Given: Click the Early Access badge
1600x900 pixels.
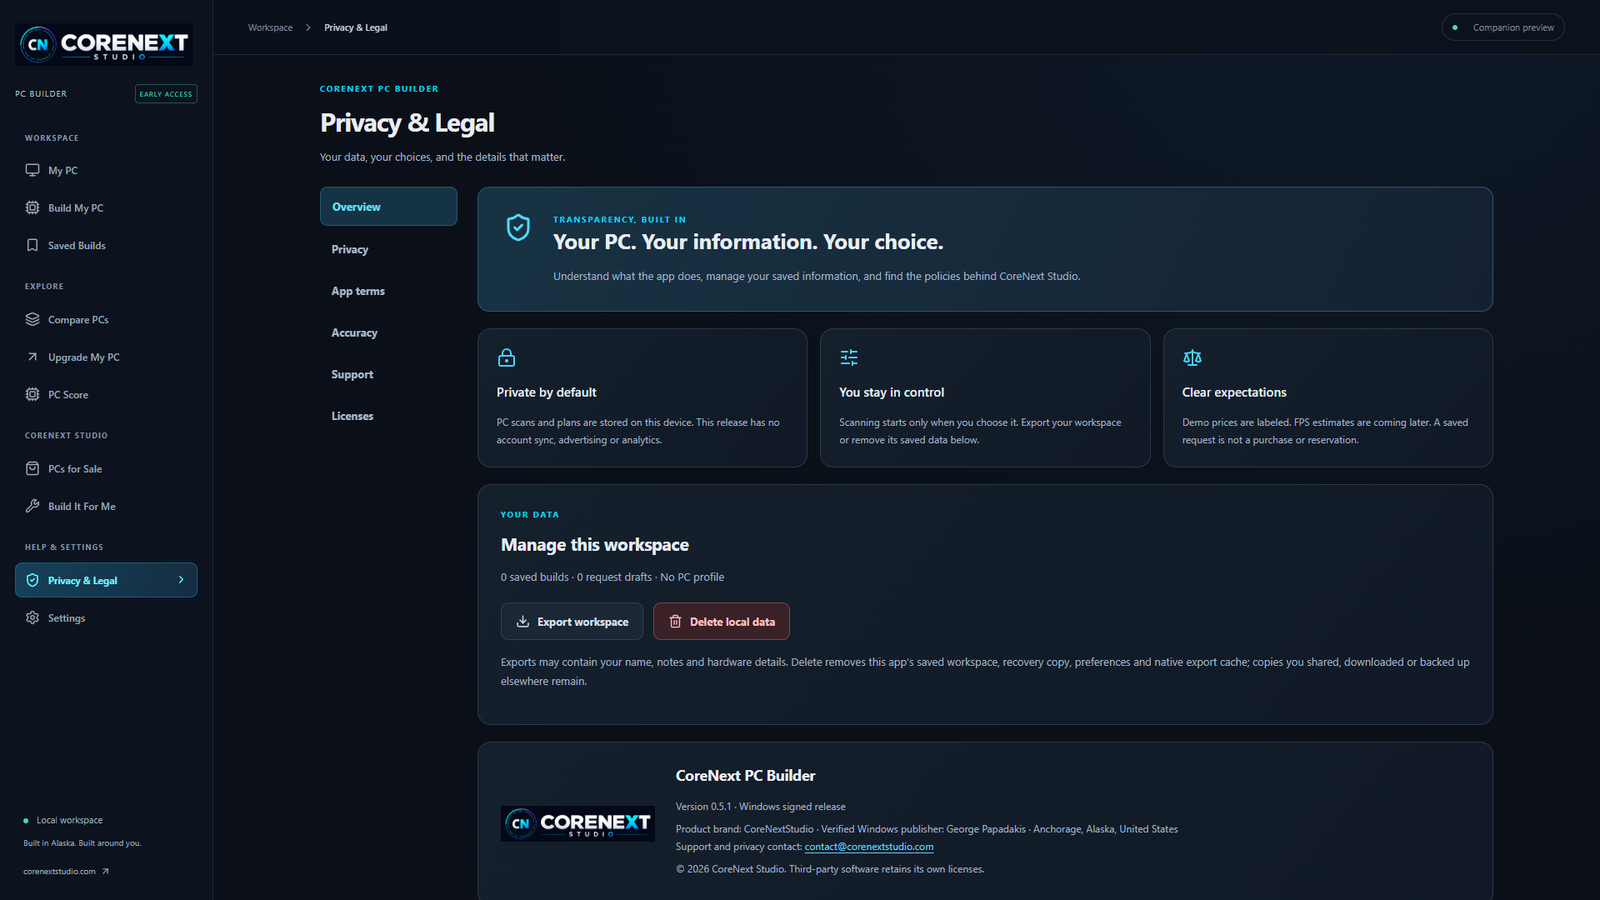Looking at the screenshot, I should click(x=166, y=94).
